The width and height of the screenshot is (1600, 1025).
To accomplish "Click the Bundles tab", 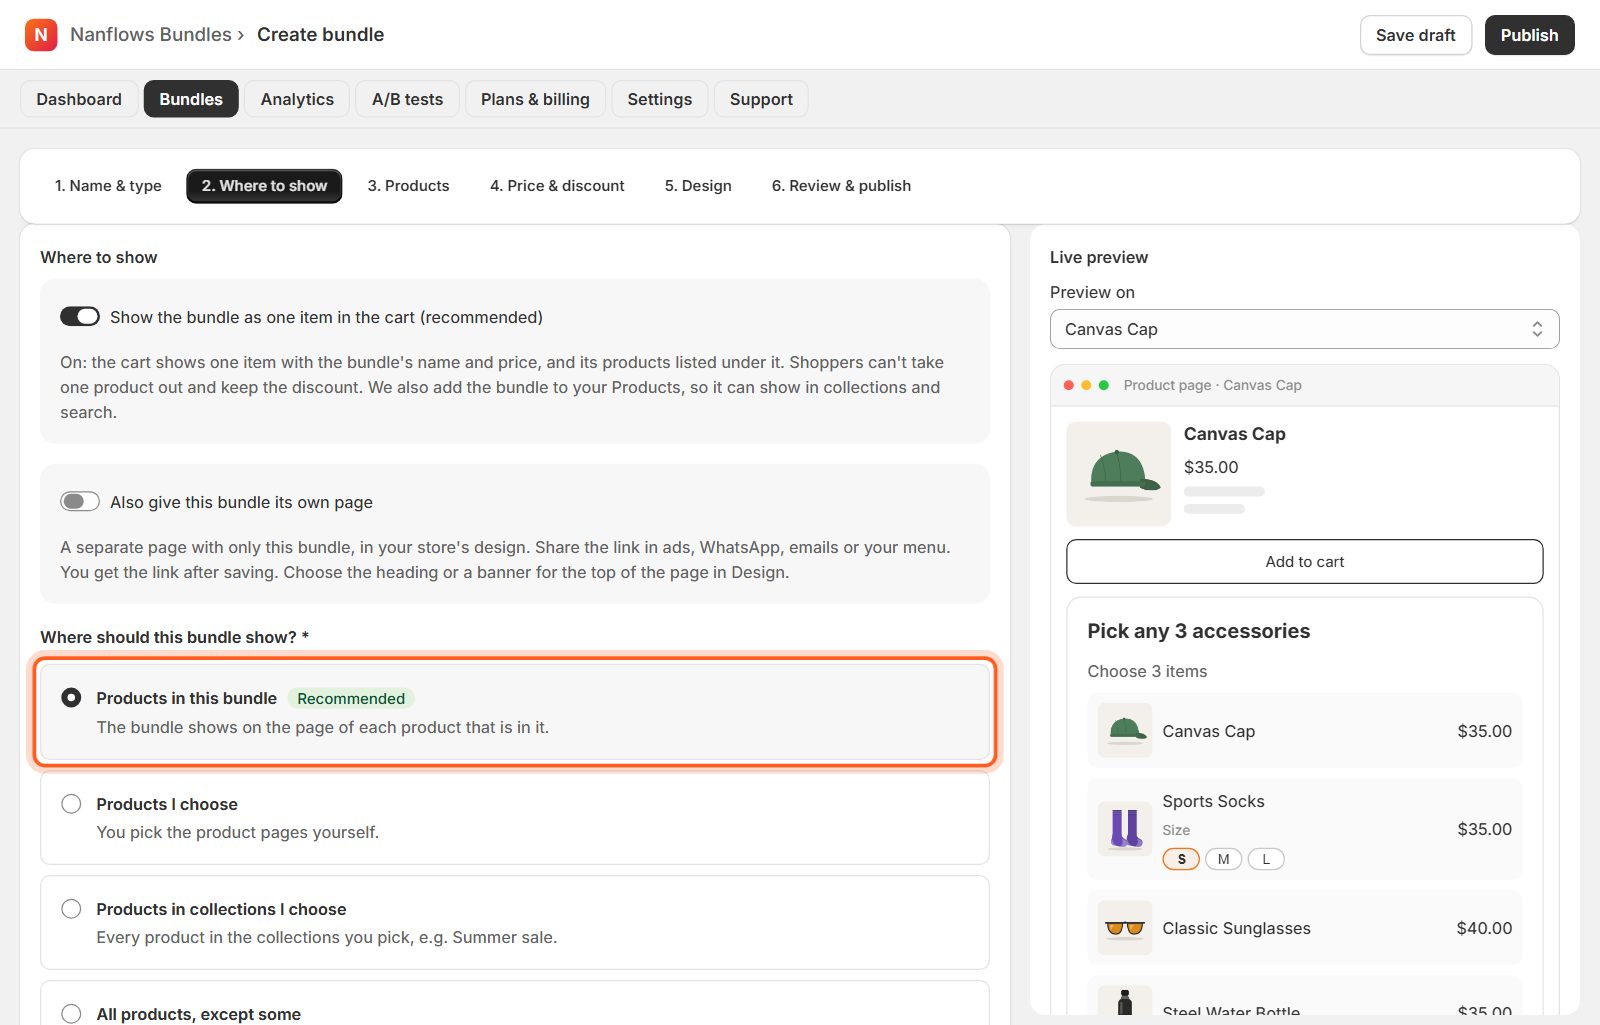I will coord(191,99).
